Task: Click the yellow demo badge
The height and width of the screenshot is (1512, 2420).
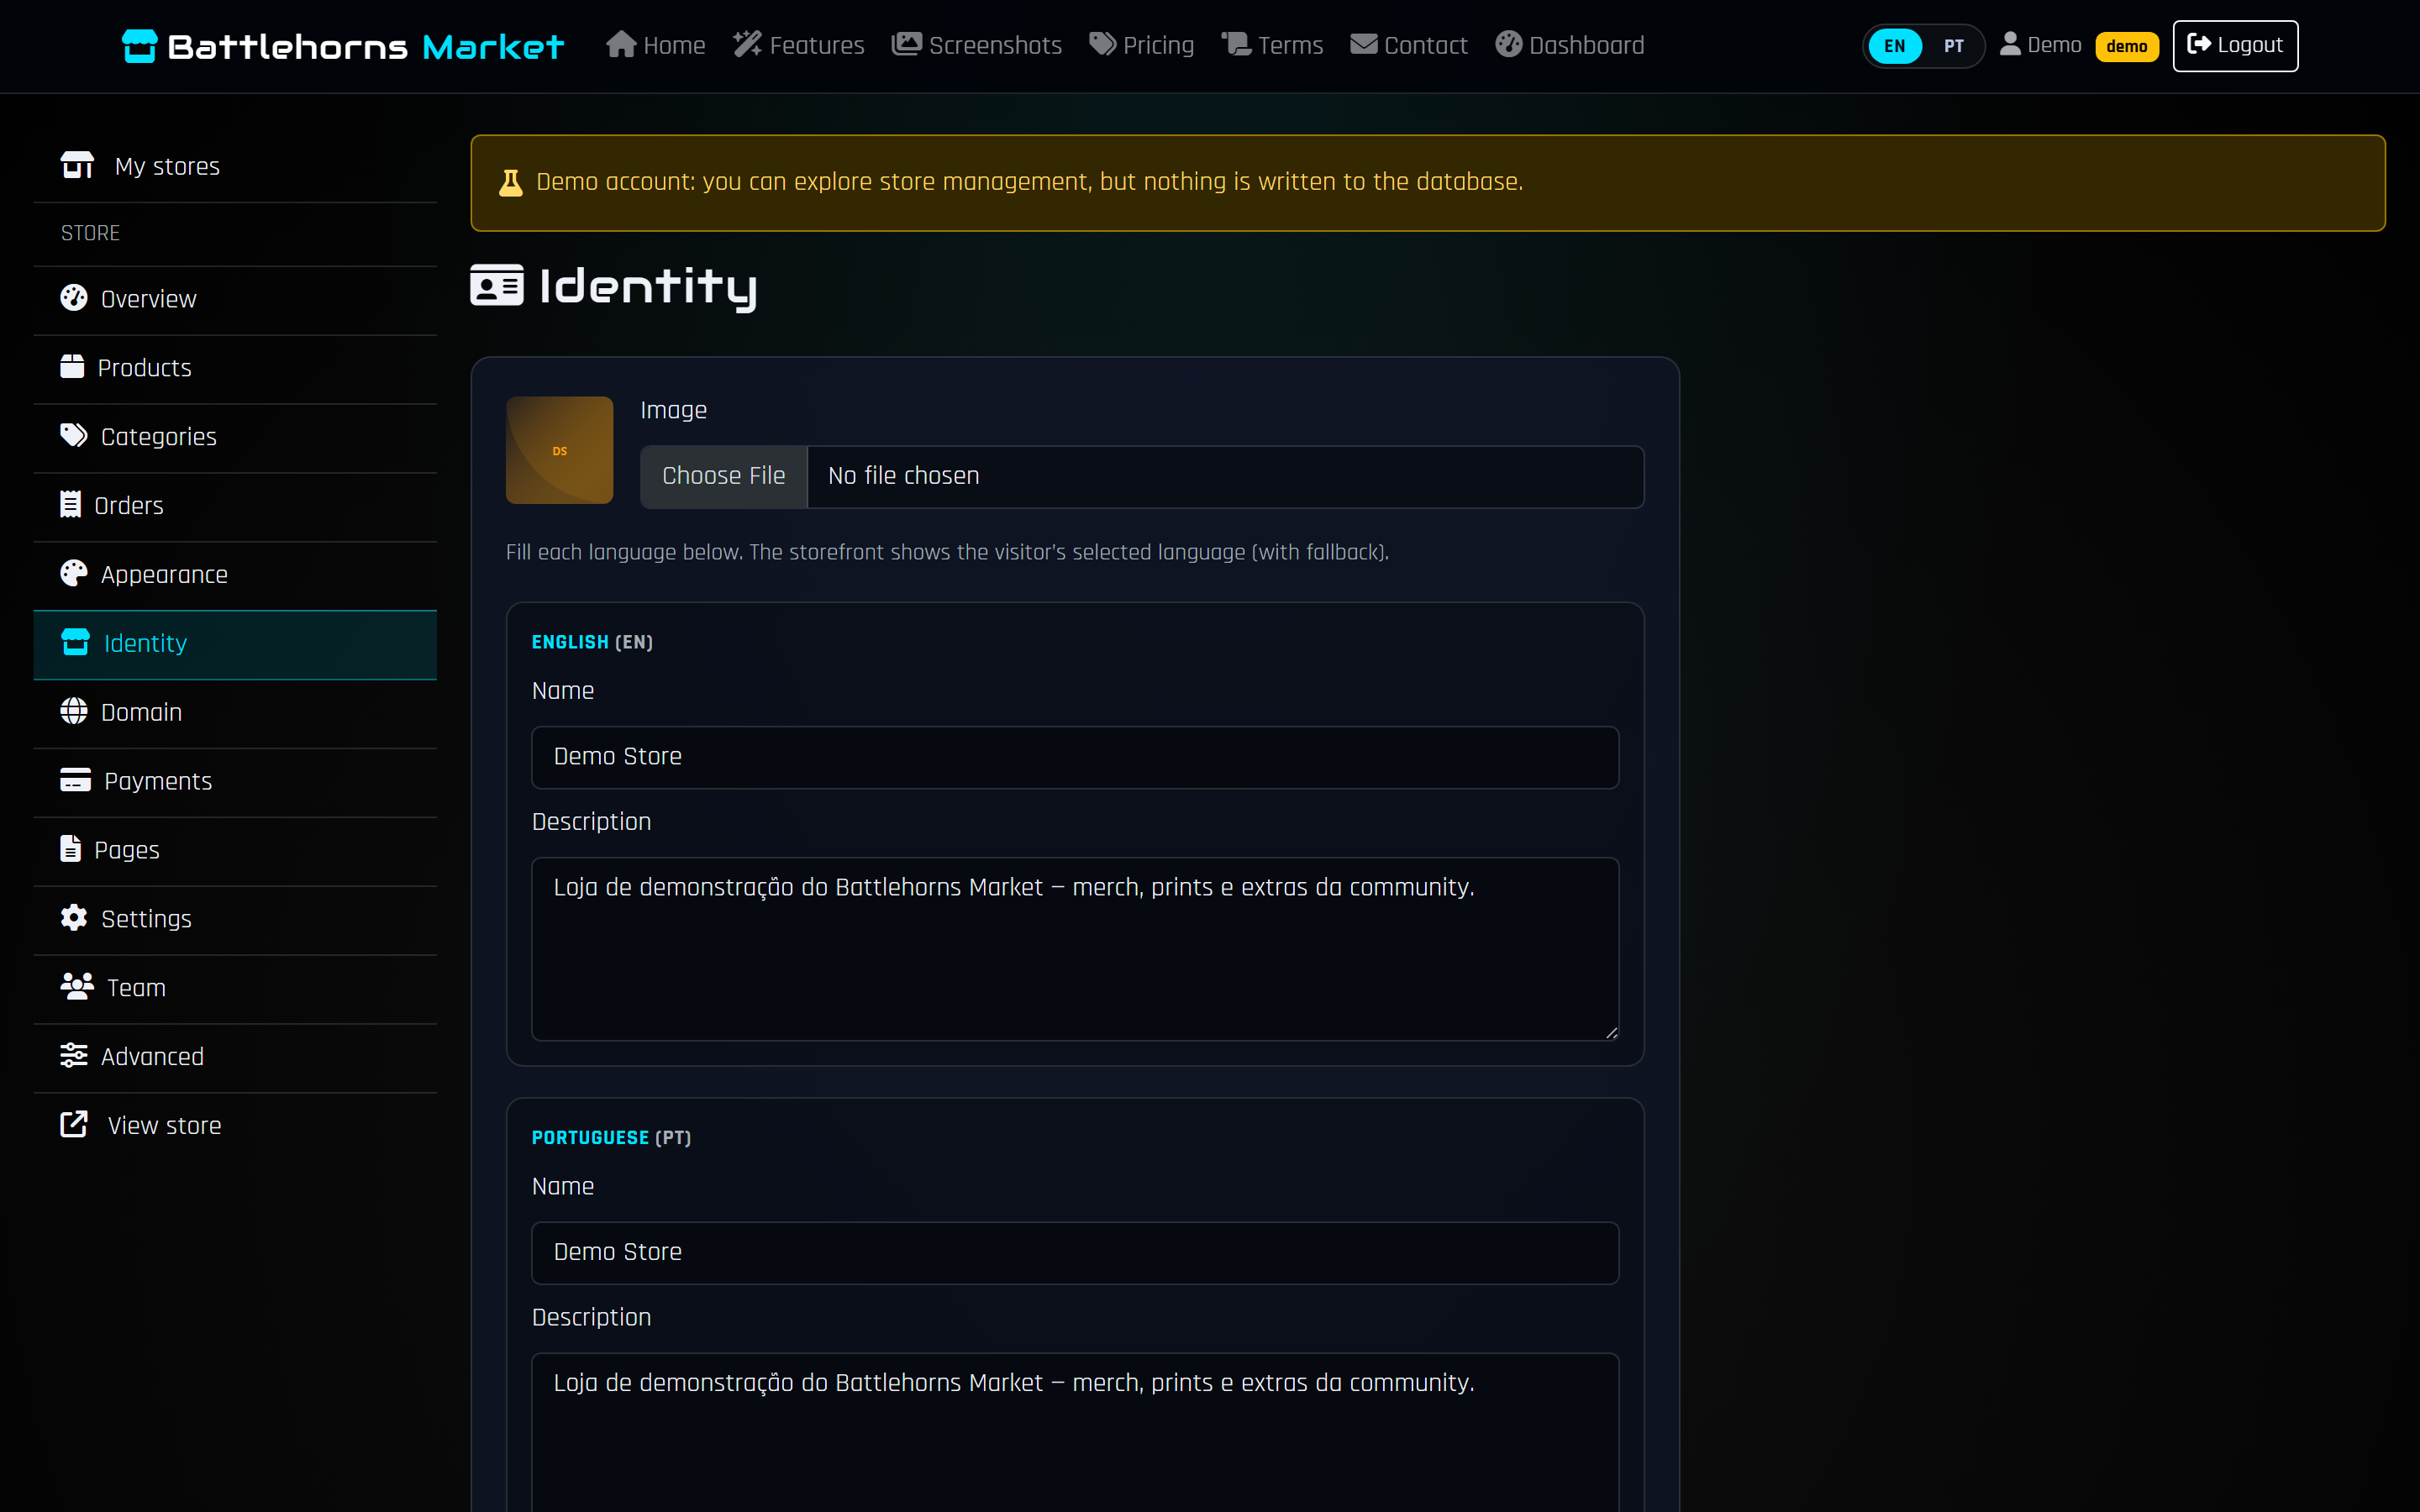Action: 2126,46
